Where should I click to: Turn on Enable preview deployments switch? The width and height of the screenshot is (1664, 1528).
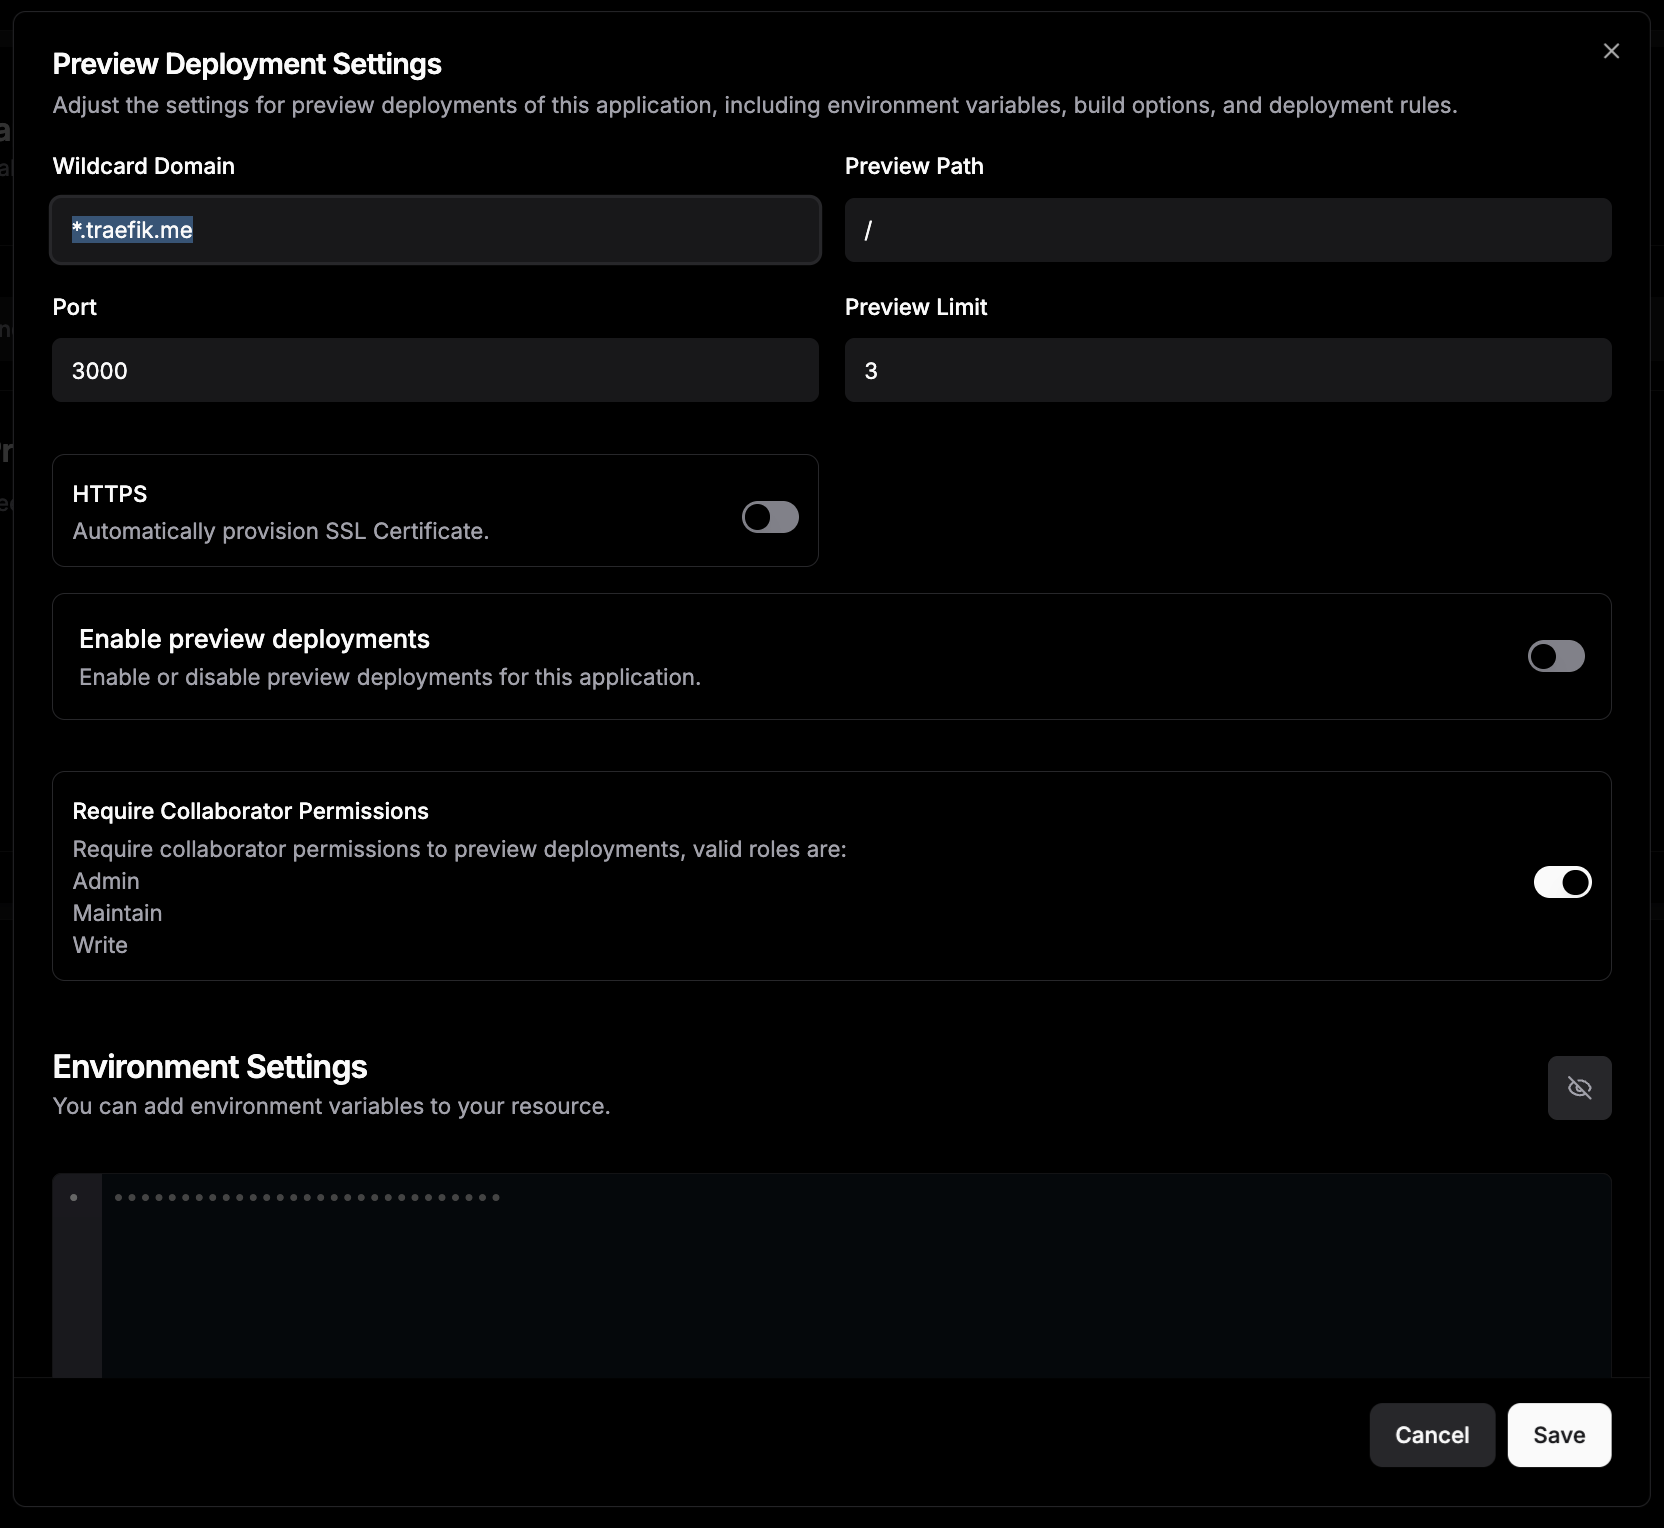tap(1556, 656)
